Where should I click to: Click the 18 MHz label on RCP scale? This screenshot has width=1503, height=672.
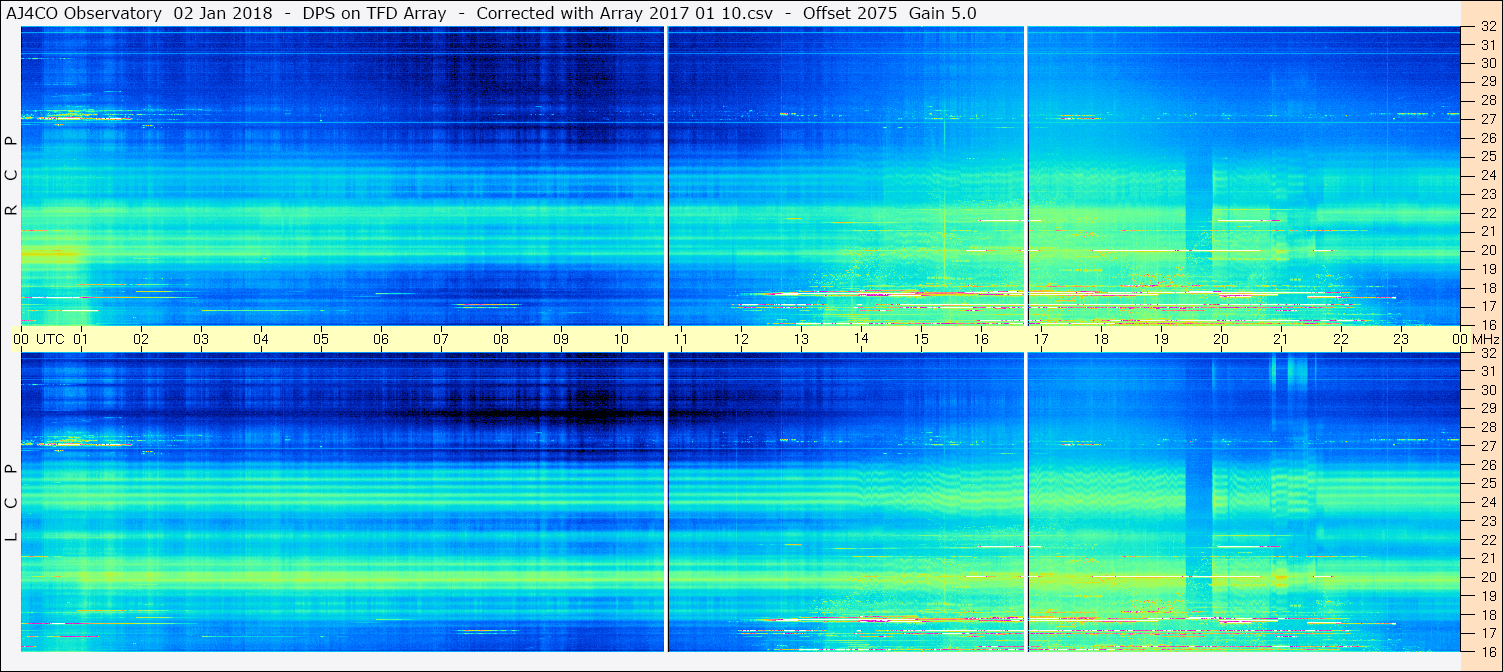(x=1488, y=287)
